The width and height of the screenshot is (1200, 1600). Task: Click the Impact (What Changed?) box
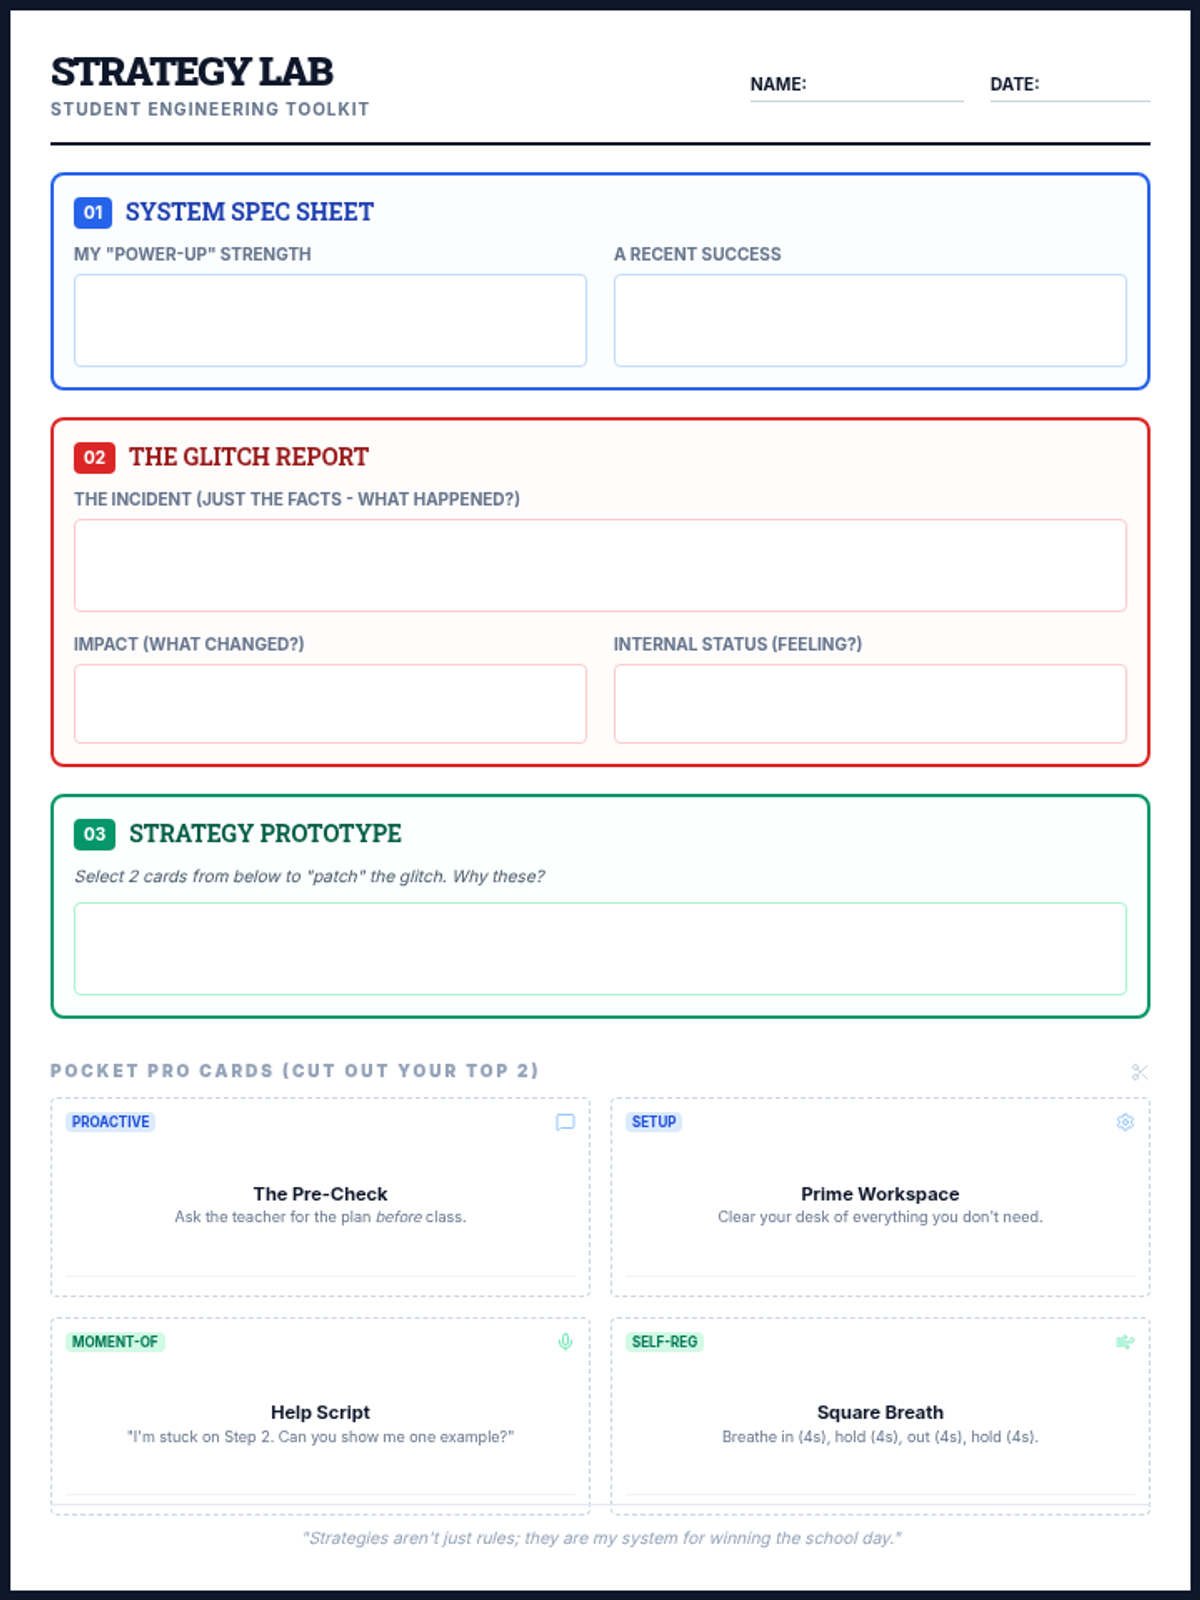330,704
